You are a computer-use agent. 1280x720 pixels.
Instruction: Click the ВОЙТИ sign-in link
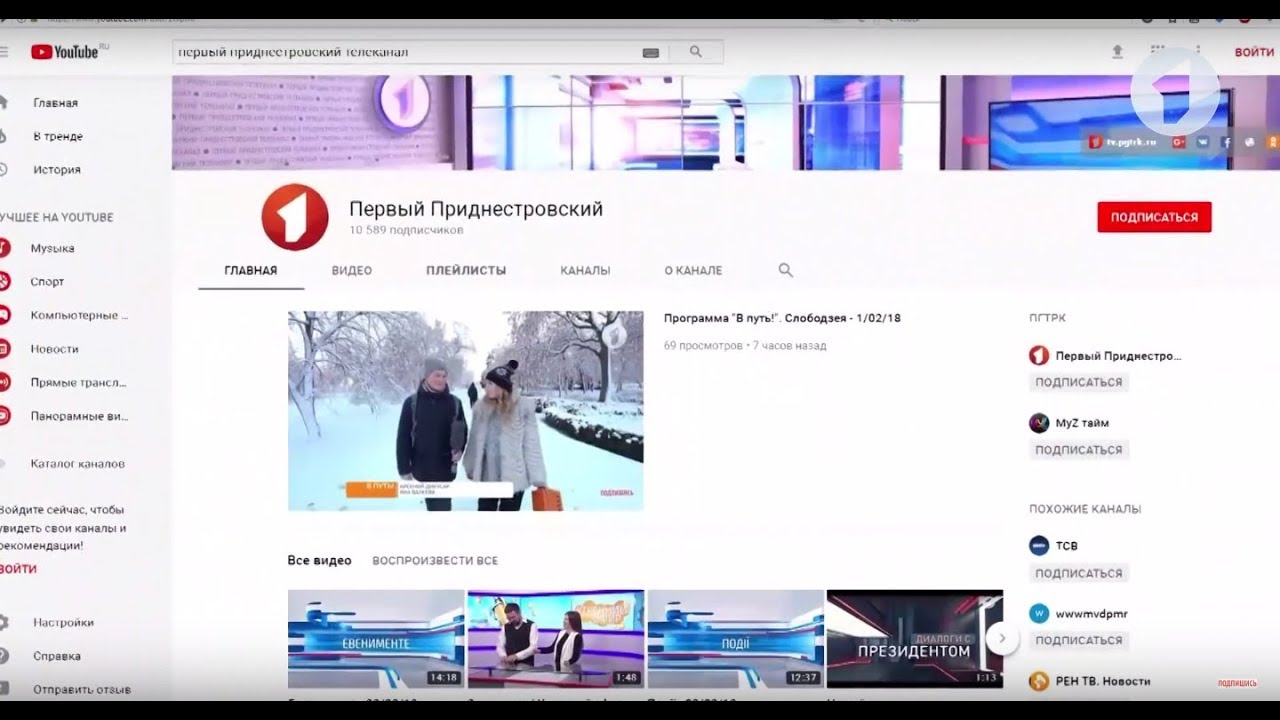(x=1253, y=50)
